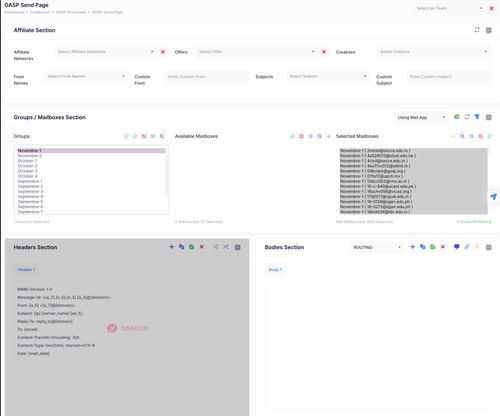Switch to the Body 1 tab
The width and height of the screenshot is (500, 416).
coord(275,270)
